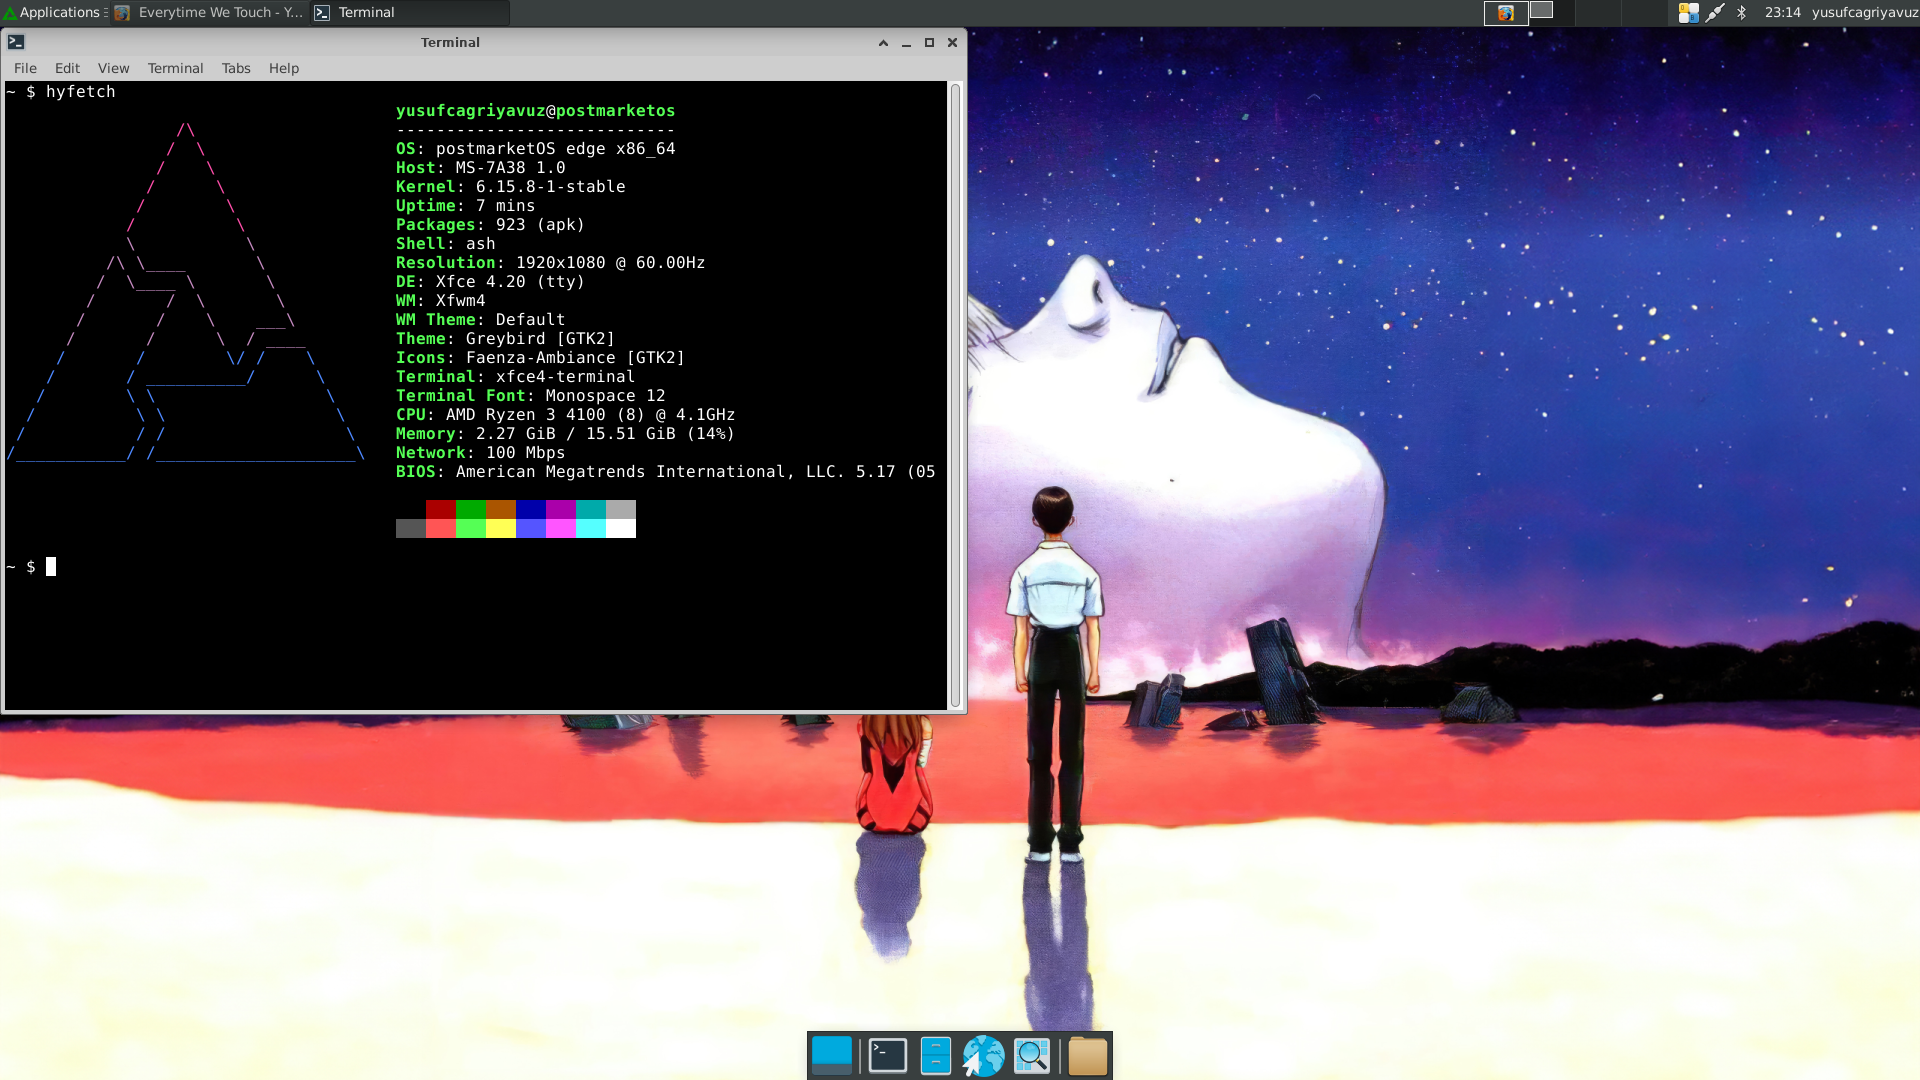This screenshot has height=1080, width=1920.
Task: Click the Terminal window vertical scrollbar
Action: pyautogui.click(x=955, y=395)
